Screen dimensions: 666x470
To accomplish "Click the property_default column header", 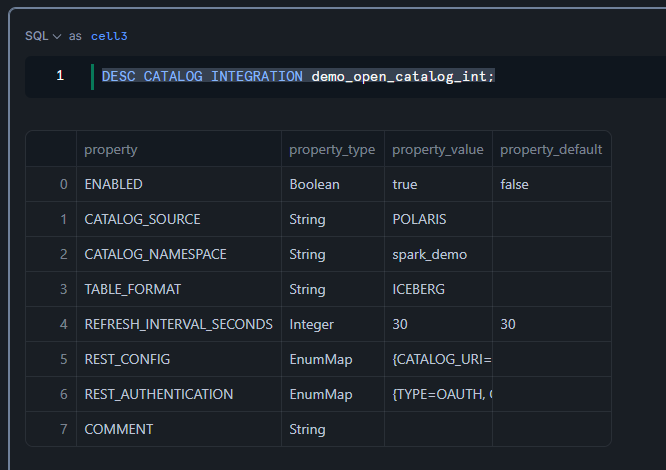I will click(x=551, y=149).
